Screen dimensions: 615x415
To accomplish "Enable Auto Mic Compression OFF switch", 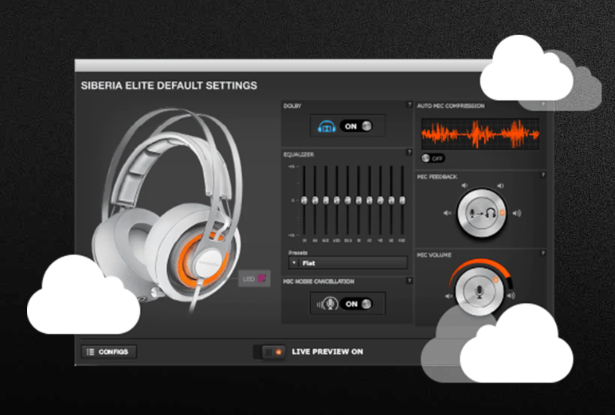I will [x=433, y=158].
